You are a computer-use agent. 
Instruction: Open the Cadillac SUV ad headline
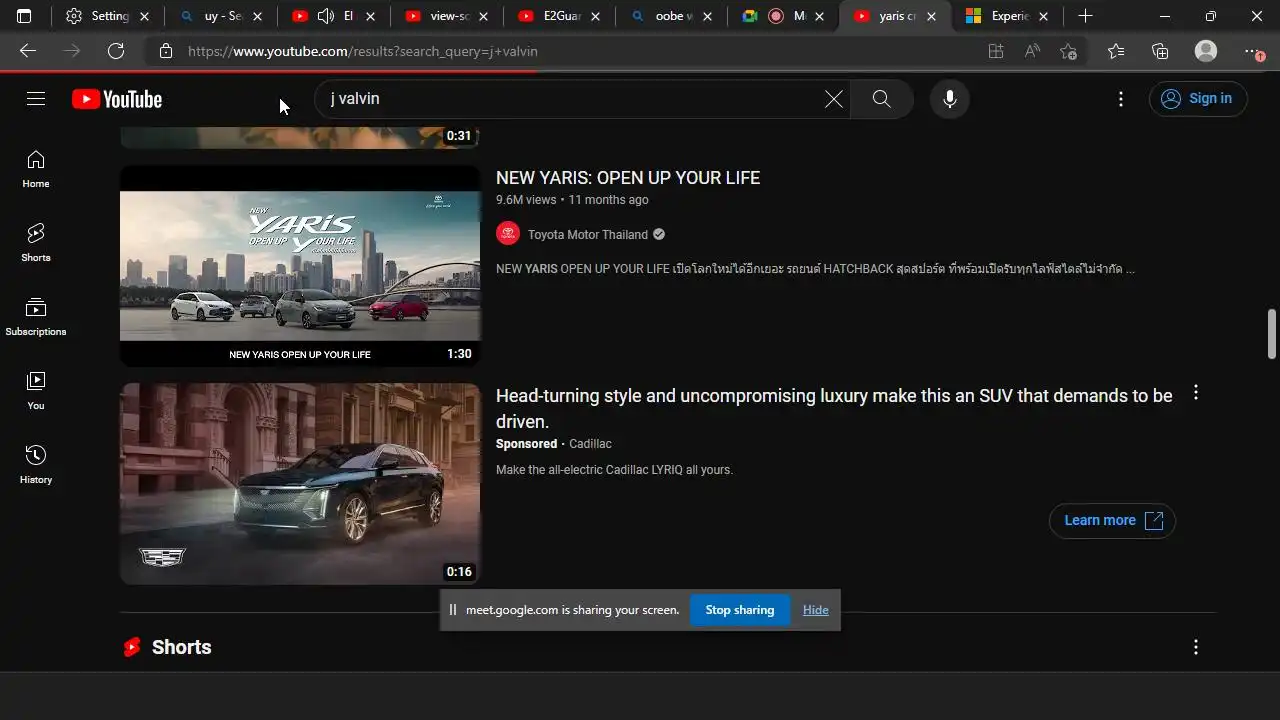click(834, 408)
